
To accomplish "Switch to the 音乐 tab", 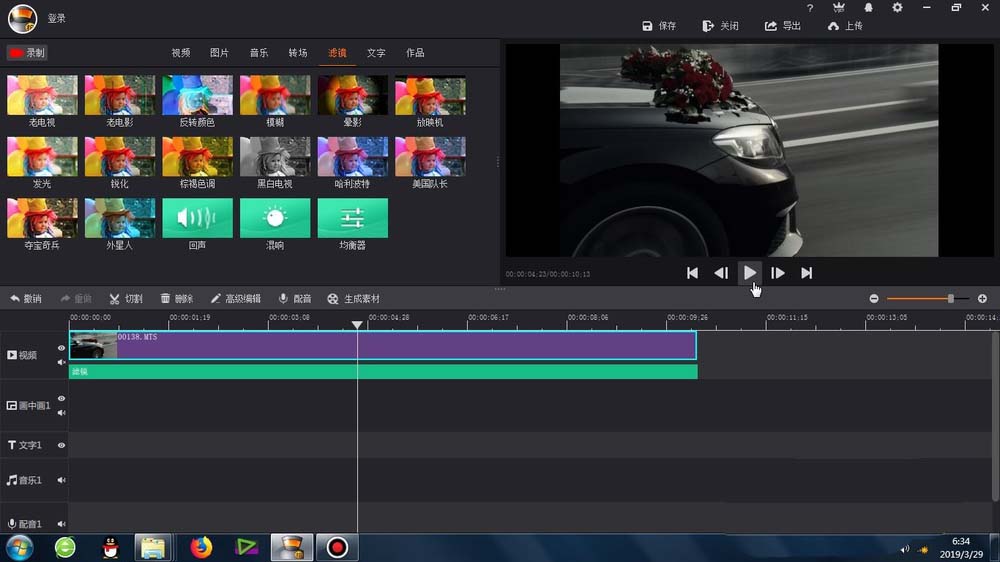I will point(258,53).
